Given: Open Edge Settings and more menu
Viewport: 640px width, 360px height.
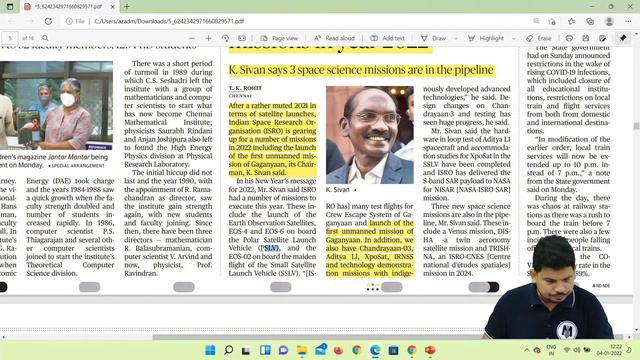Looking at the screenshot, I should coord(628,21).
